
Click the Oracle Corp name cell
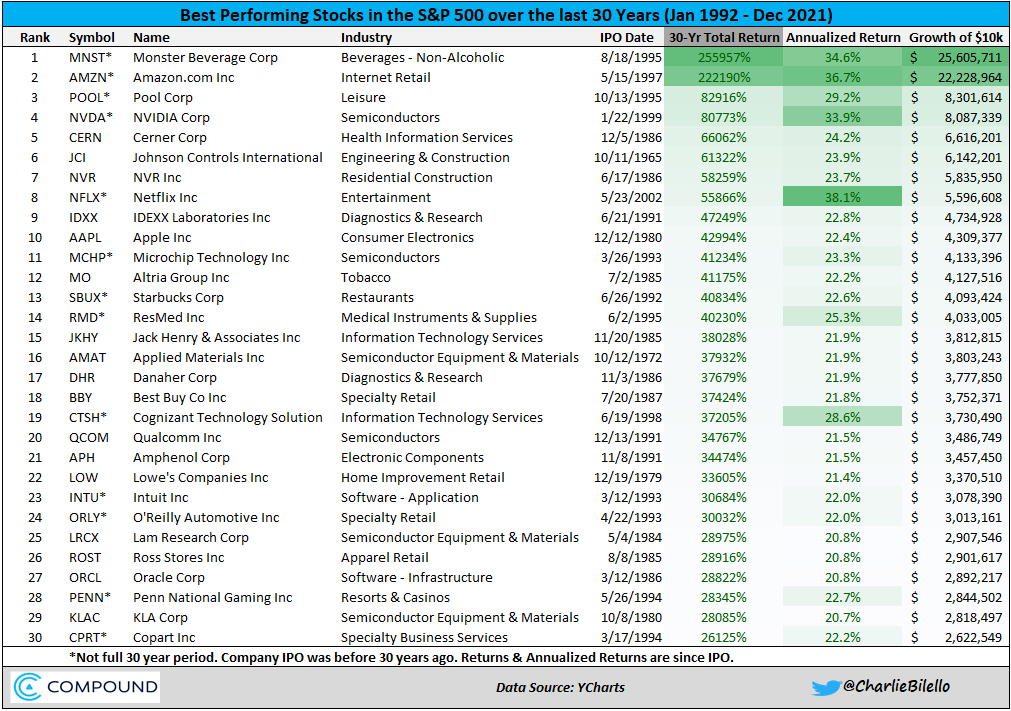tap(169, 577)
